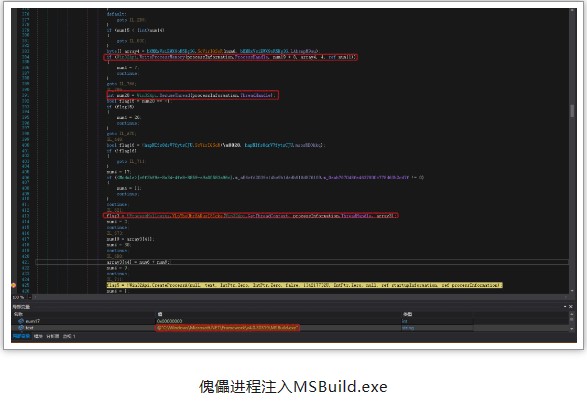The image size is (587, 401).
Task: Click the ResumeThread call line in the code
Action: (192, 95)
